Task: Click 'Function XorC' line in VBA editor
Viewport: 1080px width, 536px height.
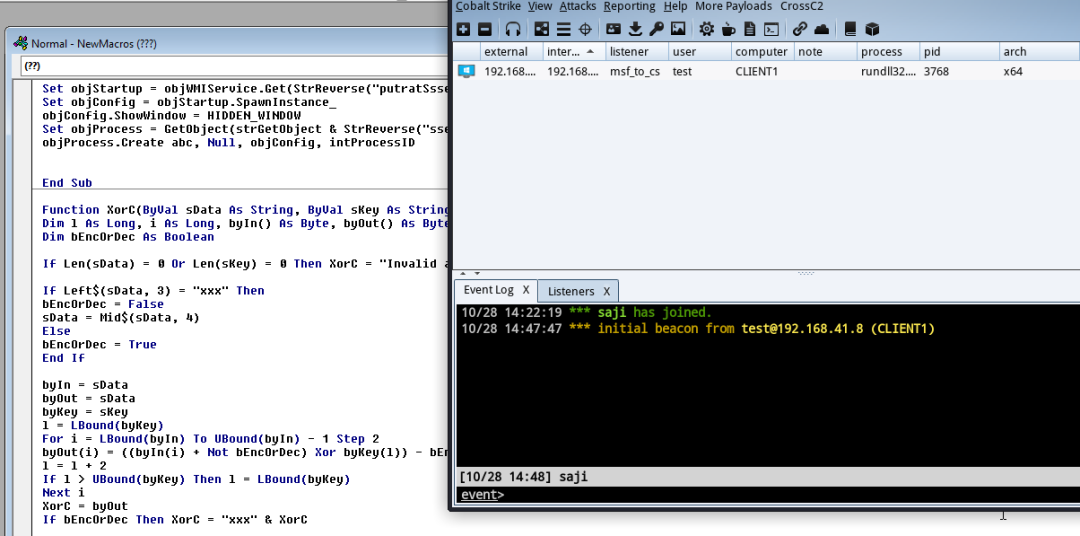Action: (x=245, y=209)
